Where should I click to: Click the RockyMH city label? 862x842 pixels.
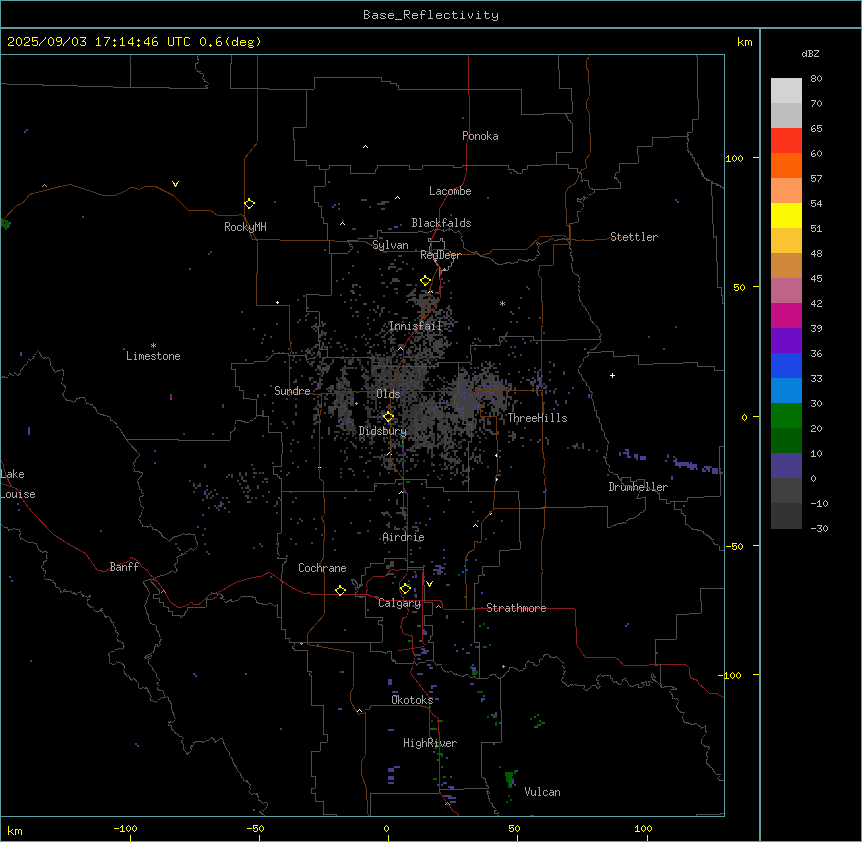coord(245,227)
